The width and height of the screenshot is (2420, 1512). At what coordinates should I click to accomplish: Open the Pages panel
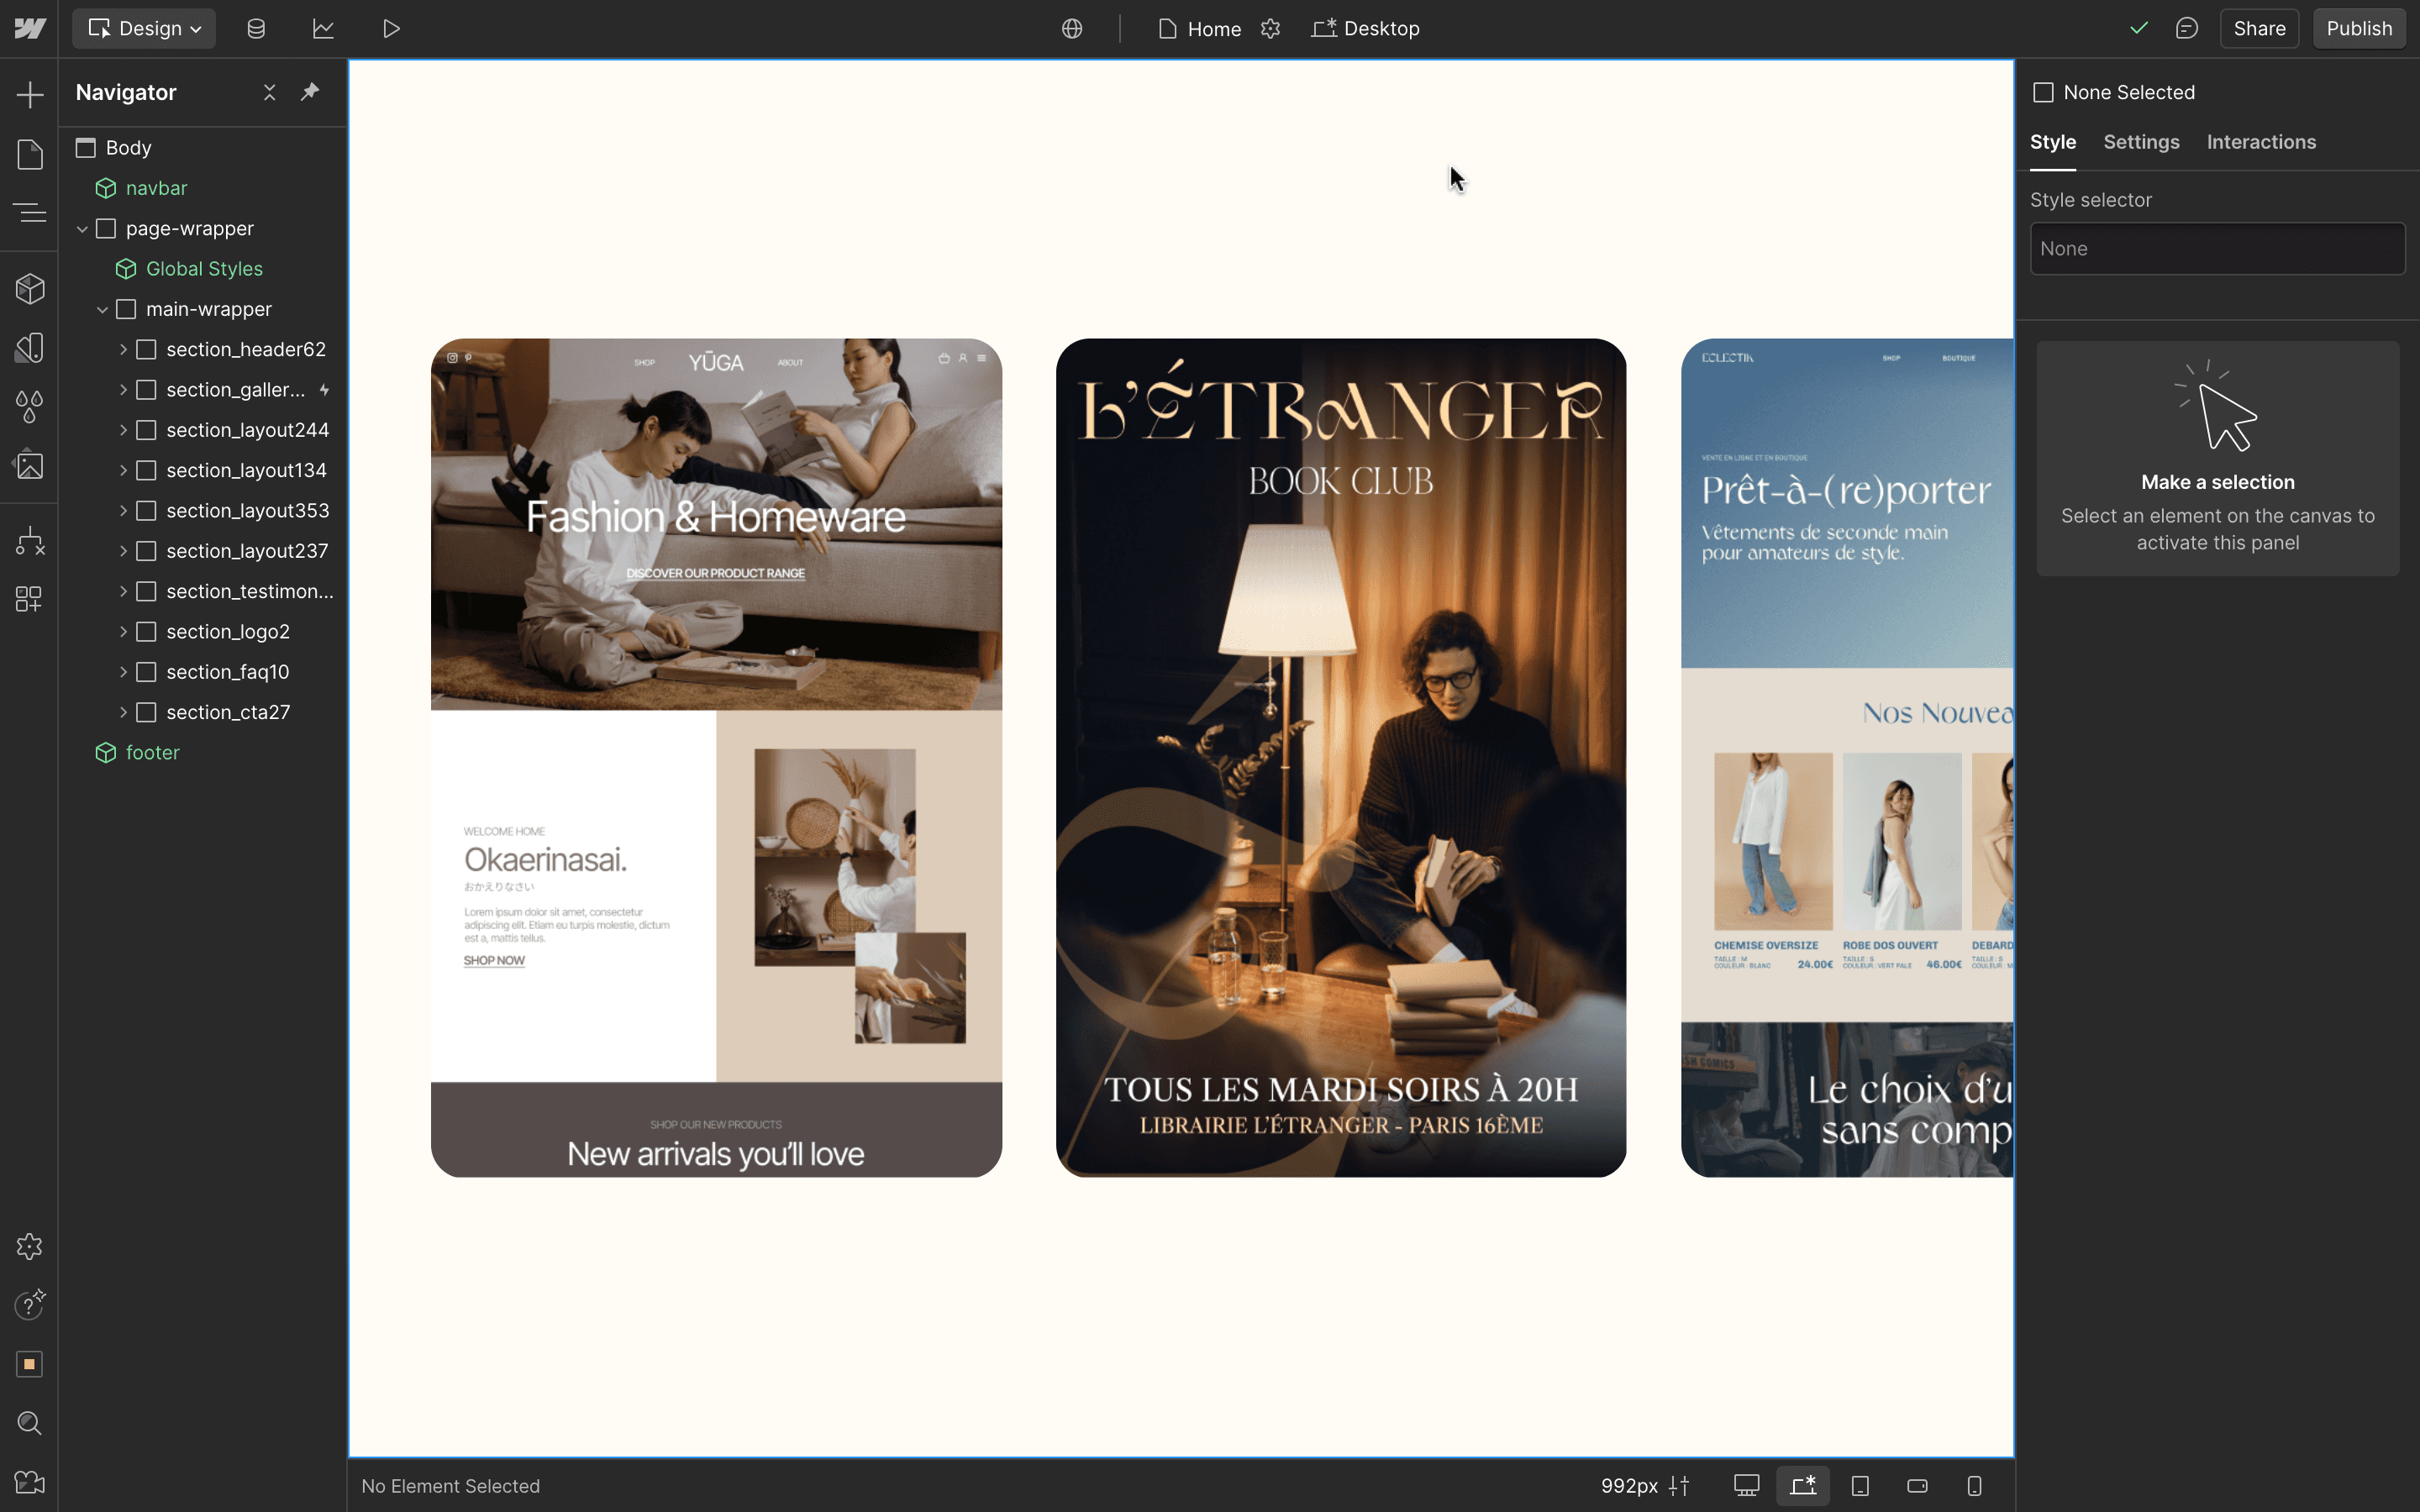coord(30,154)
